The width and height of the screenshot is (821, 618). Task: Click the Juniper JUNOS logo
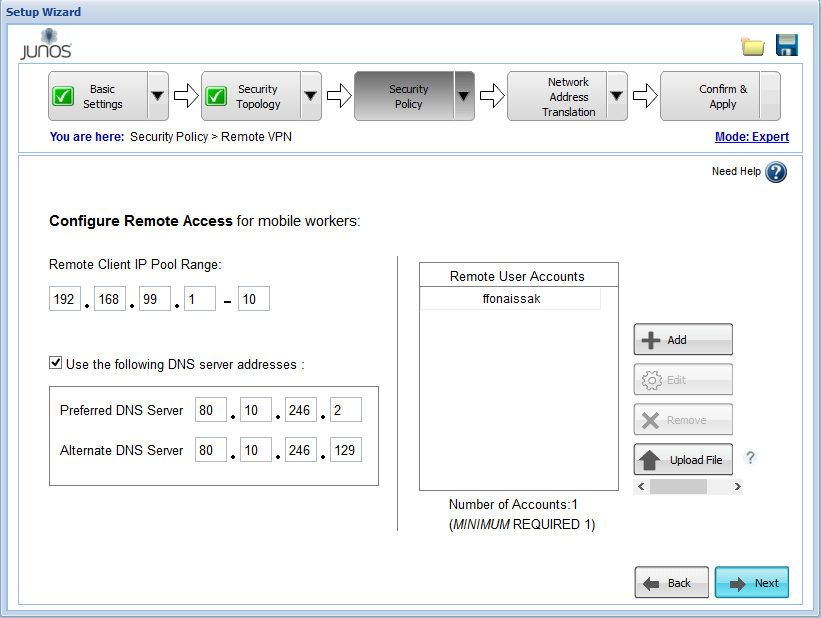(x=46, y=44)
